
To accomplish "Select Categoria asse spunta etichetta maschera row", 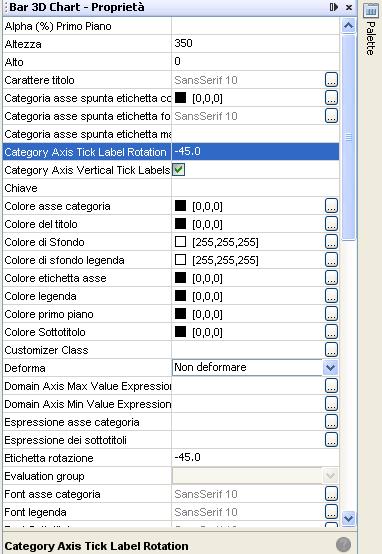I will pos(171,134).
